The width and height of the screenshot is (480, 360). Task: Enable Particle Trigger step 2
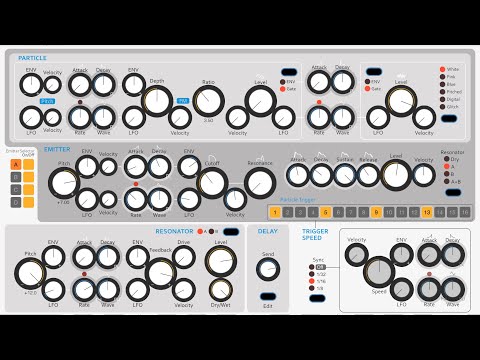point(288,212)
